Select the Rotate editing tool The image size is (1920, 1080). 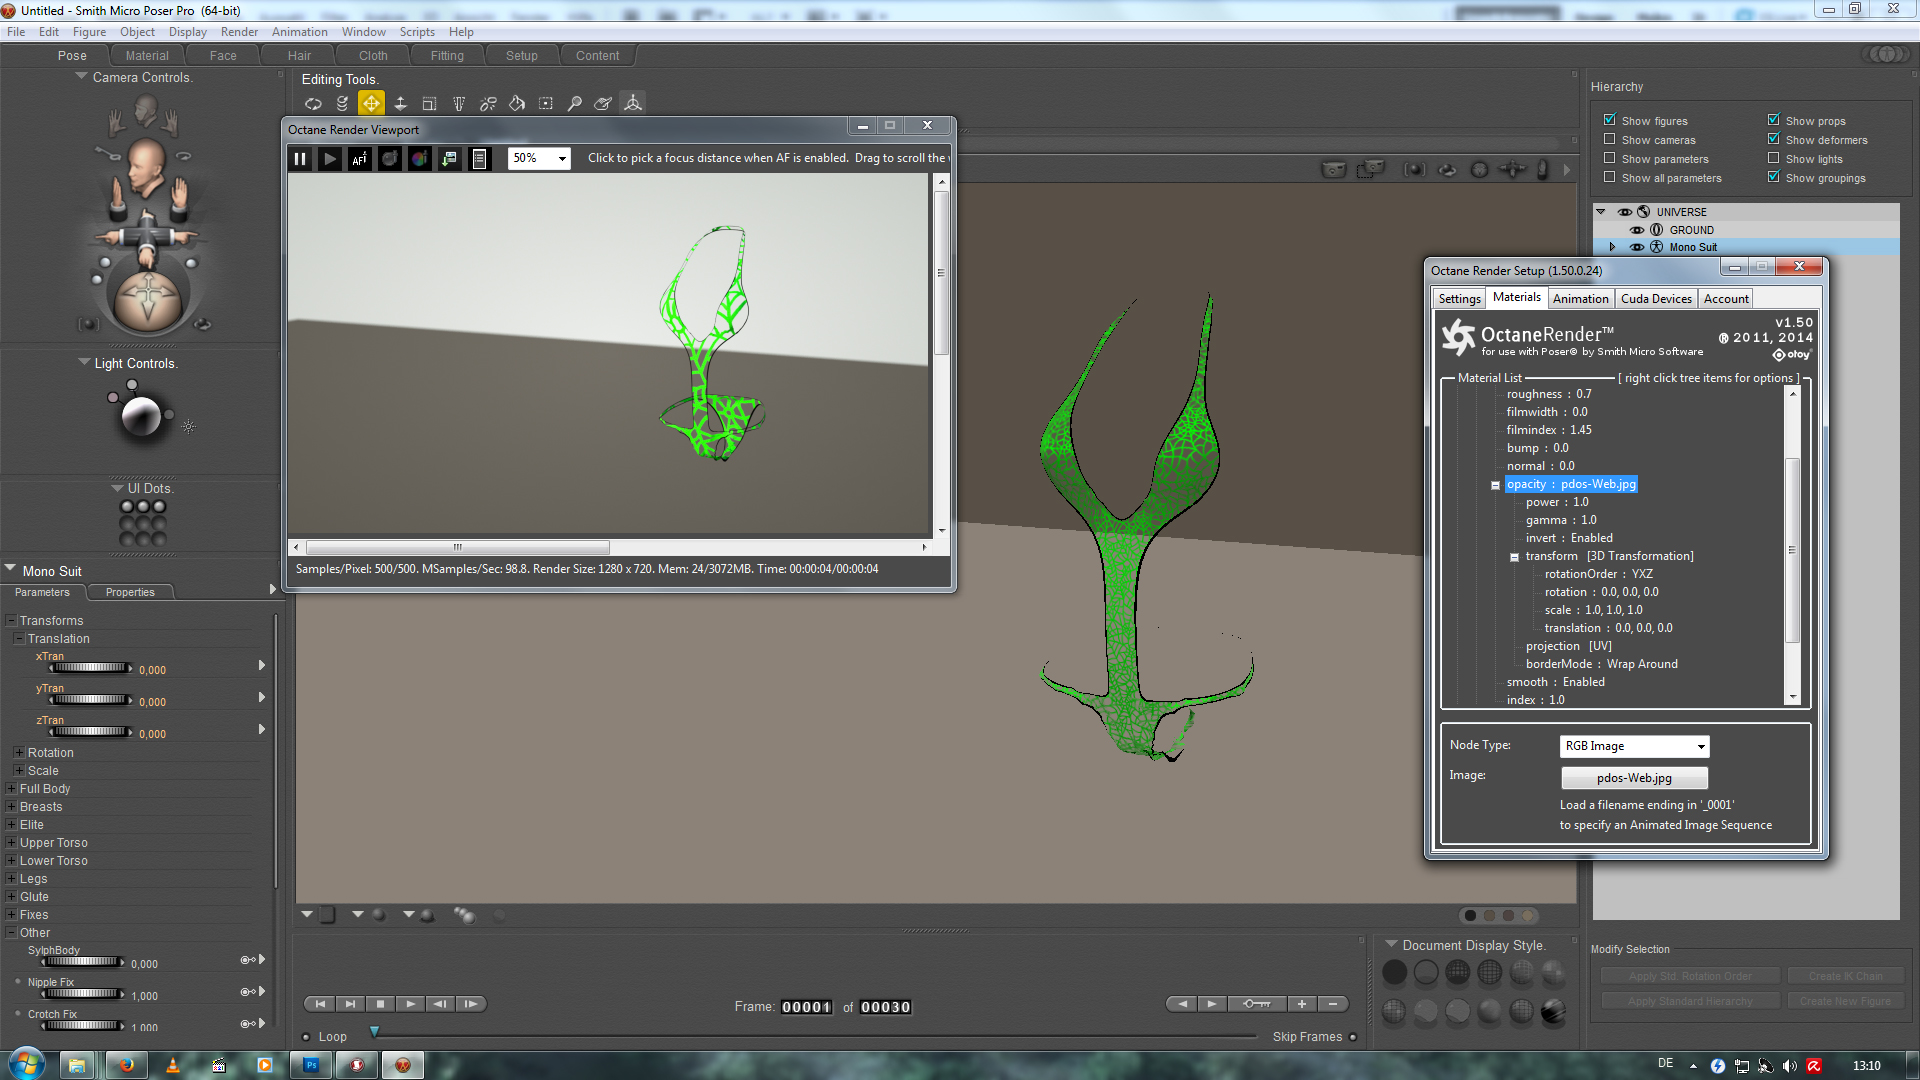tap(313, 103)
